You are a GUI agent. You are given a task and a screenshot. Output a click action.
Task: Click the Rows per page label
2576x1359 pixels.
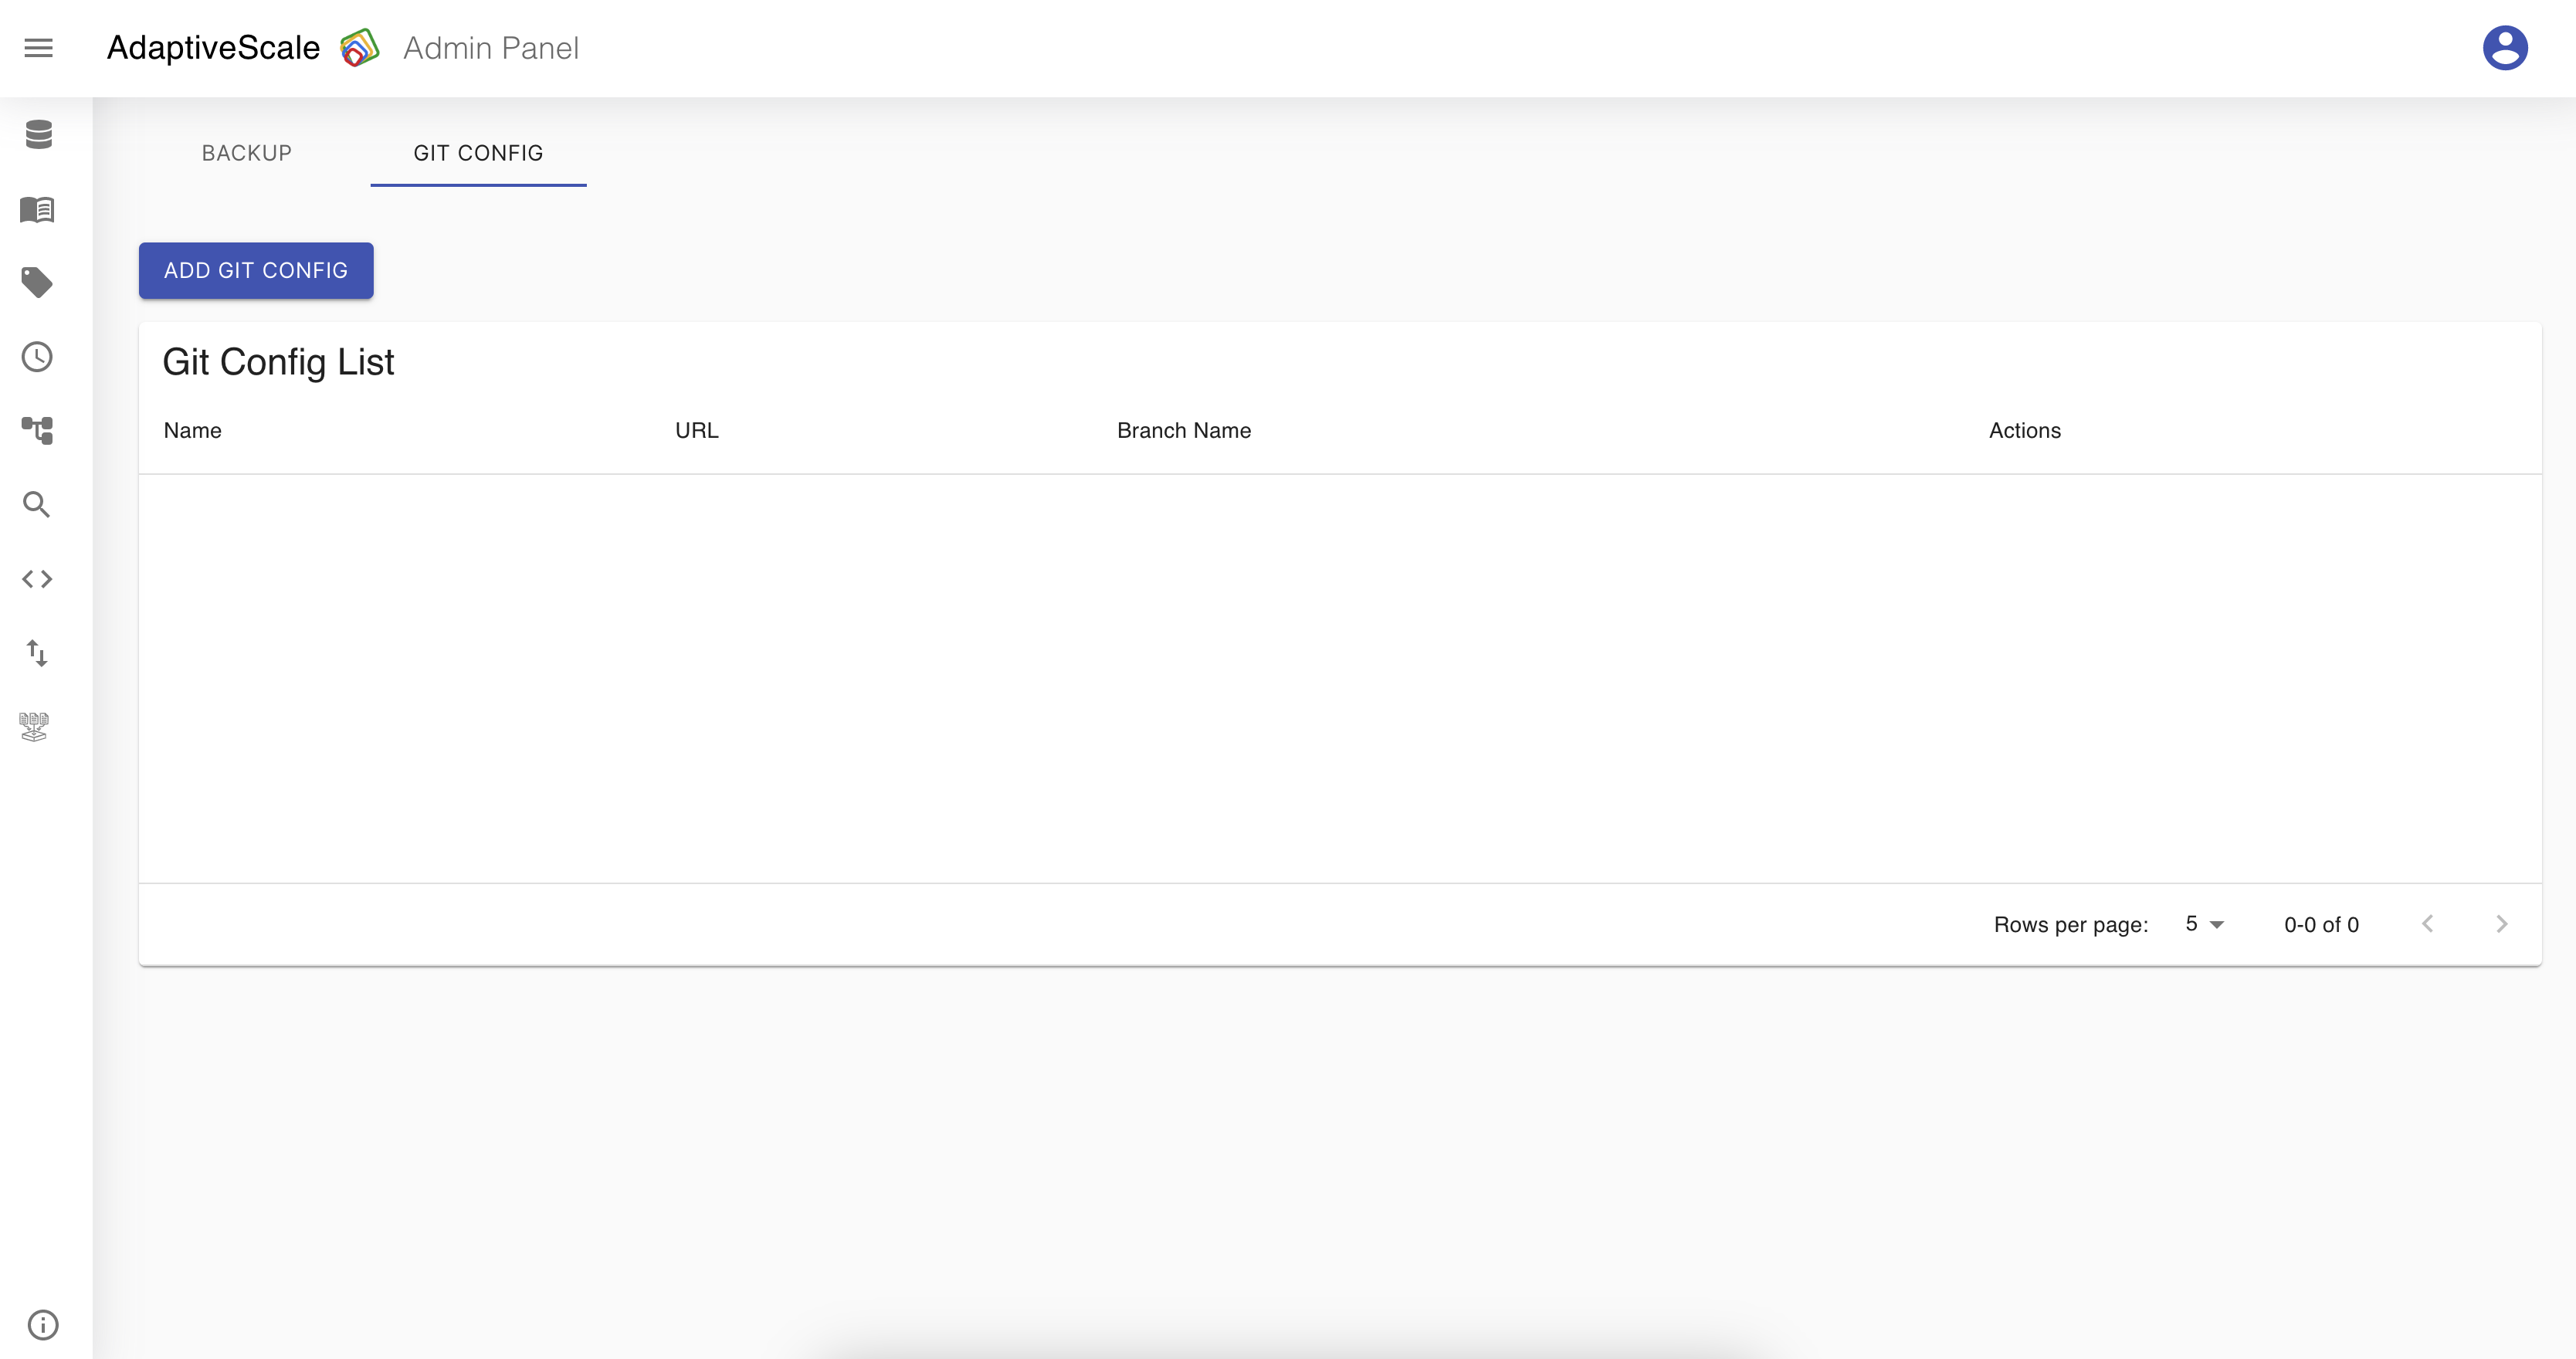click(2071, 925)
